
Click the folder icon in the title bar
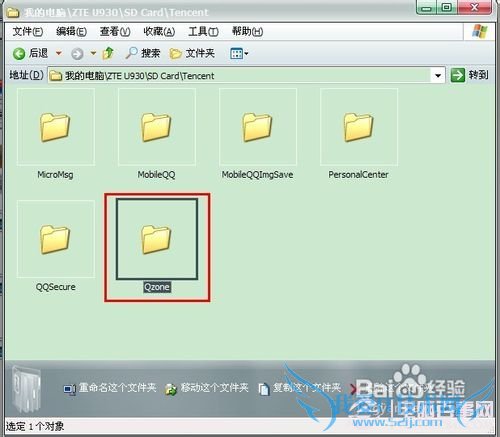pos(13,13)
